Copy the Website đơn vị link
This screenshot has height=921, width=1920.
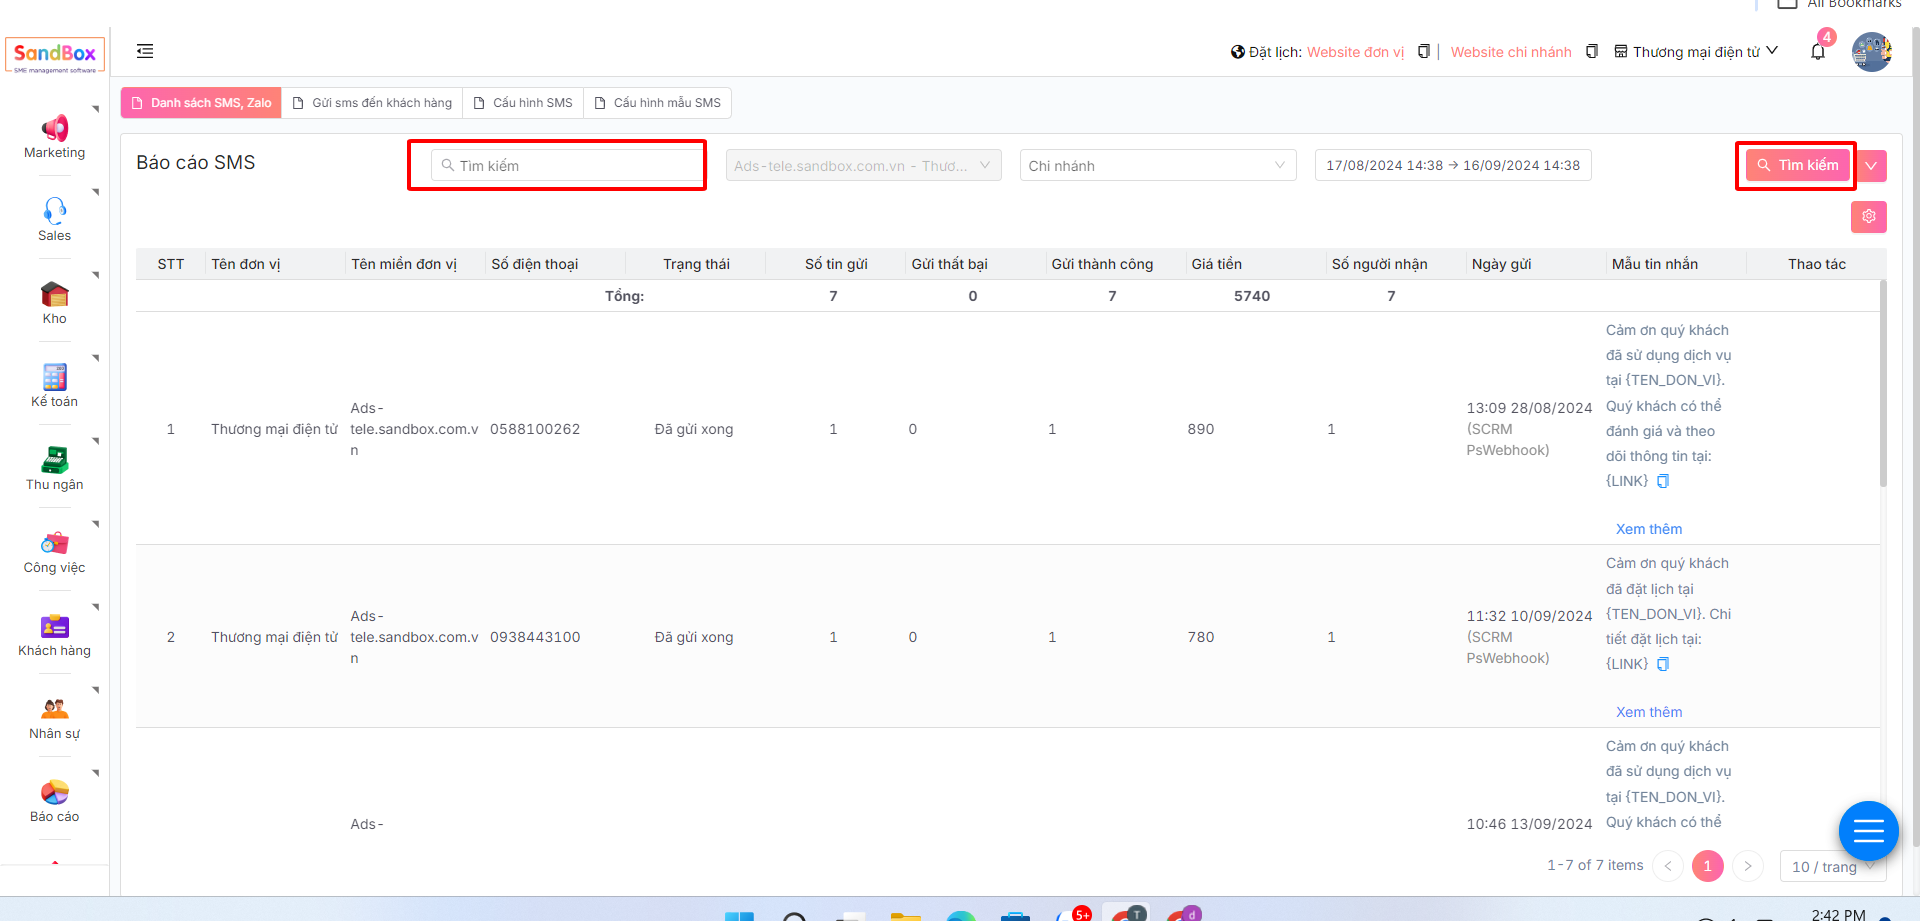1423,52
